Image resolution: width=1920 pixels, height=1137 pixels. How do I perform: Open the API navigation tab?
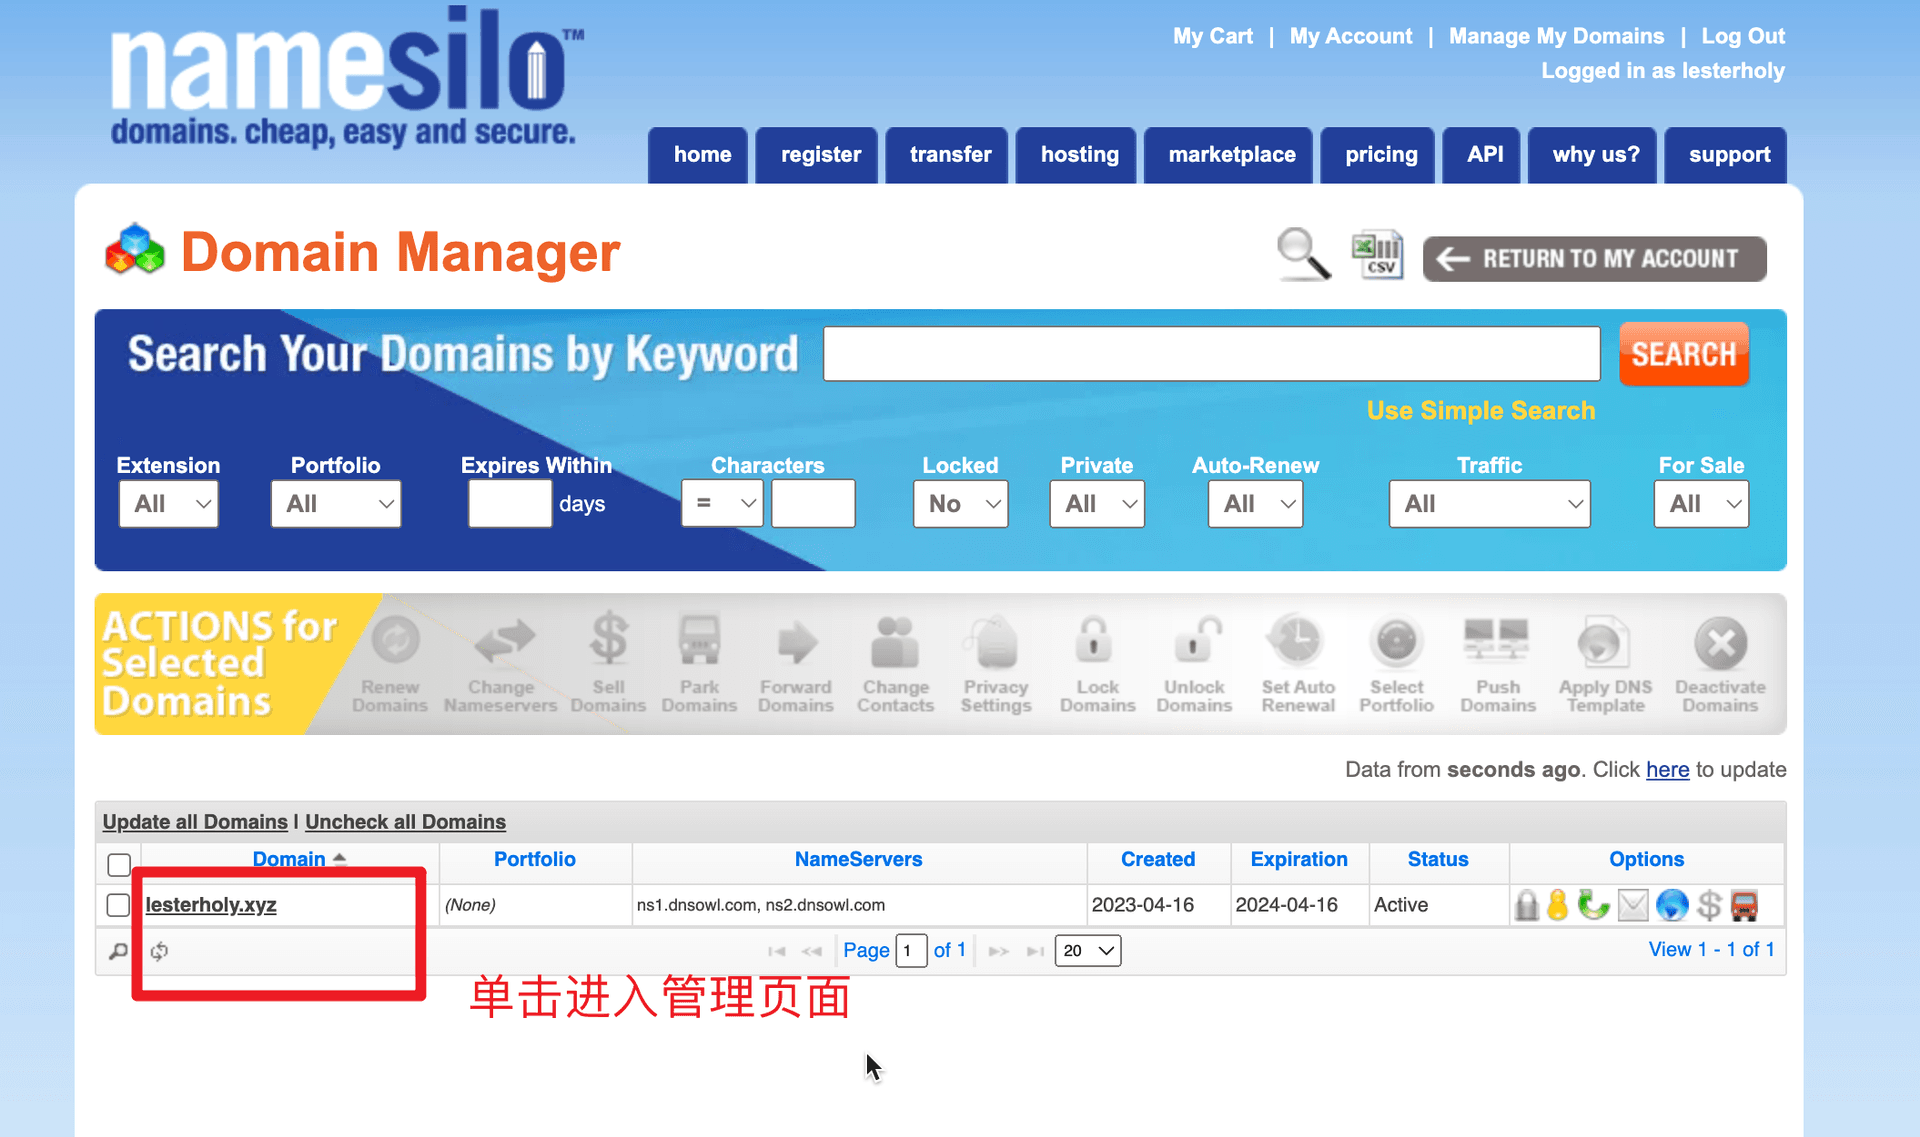point(1481,155)
